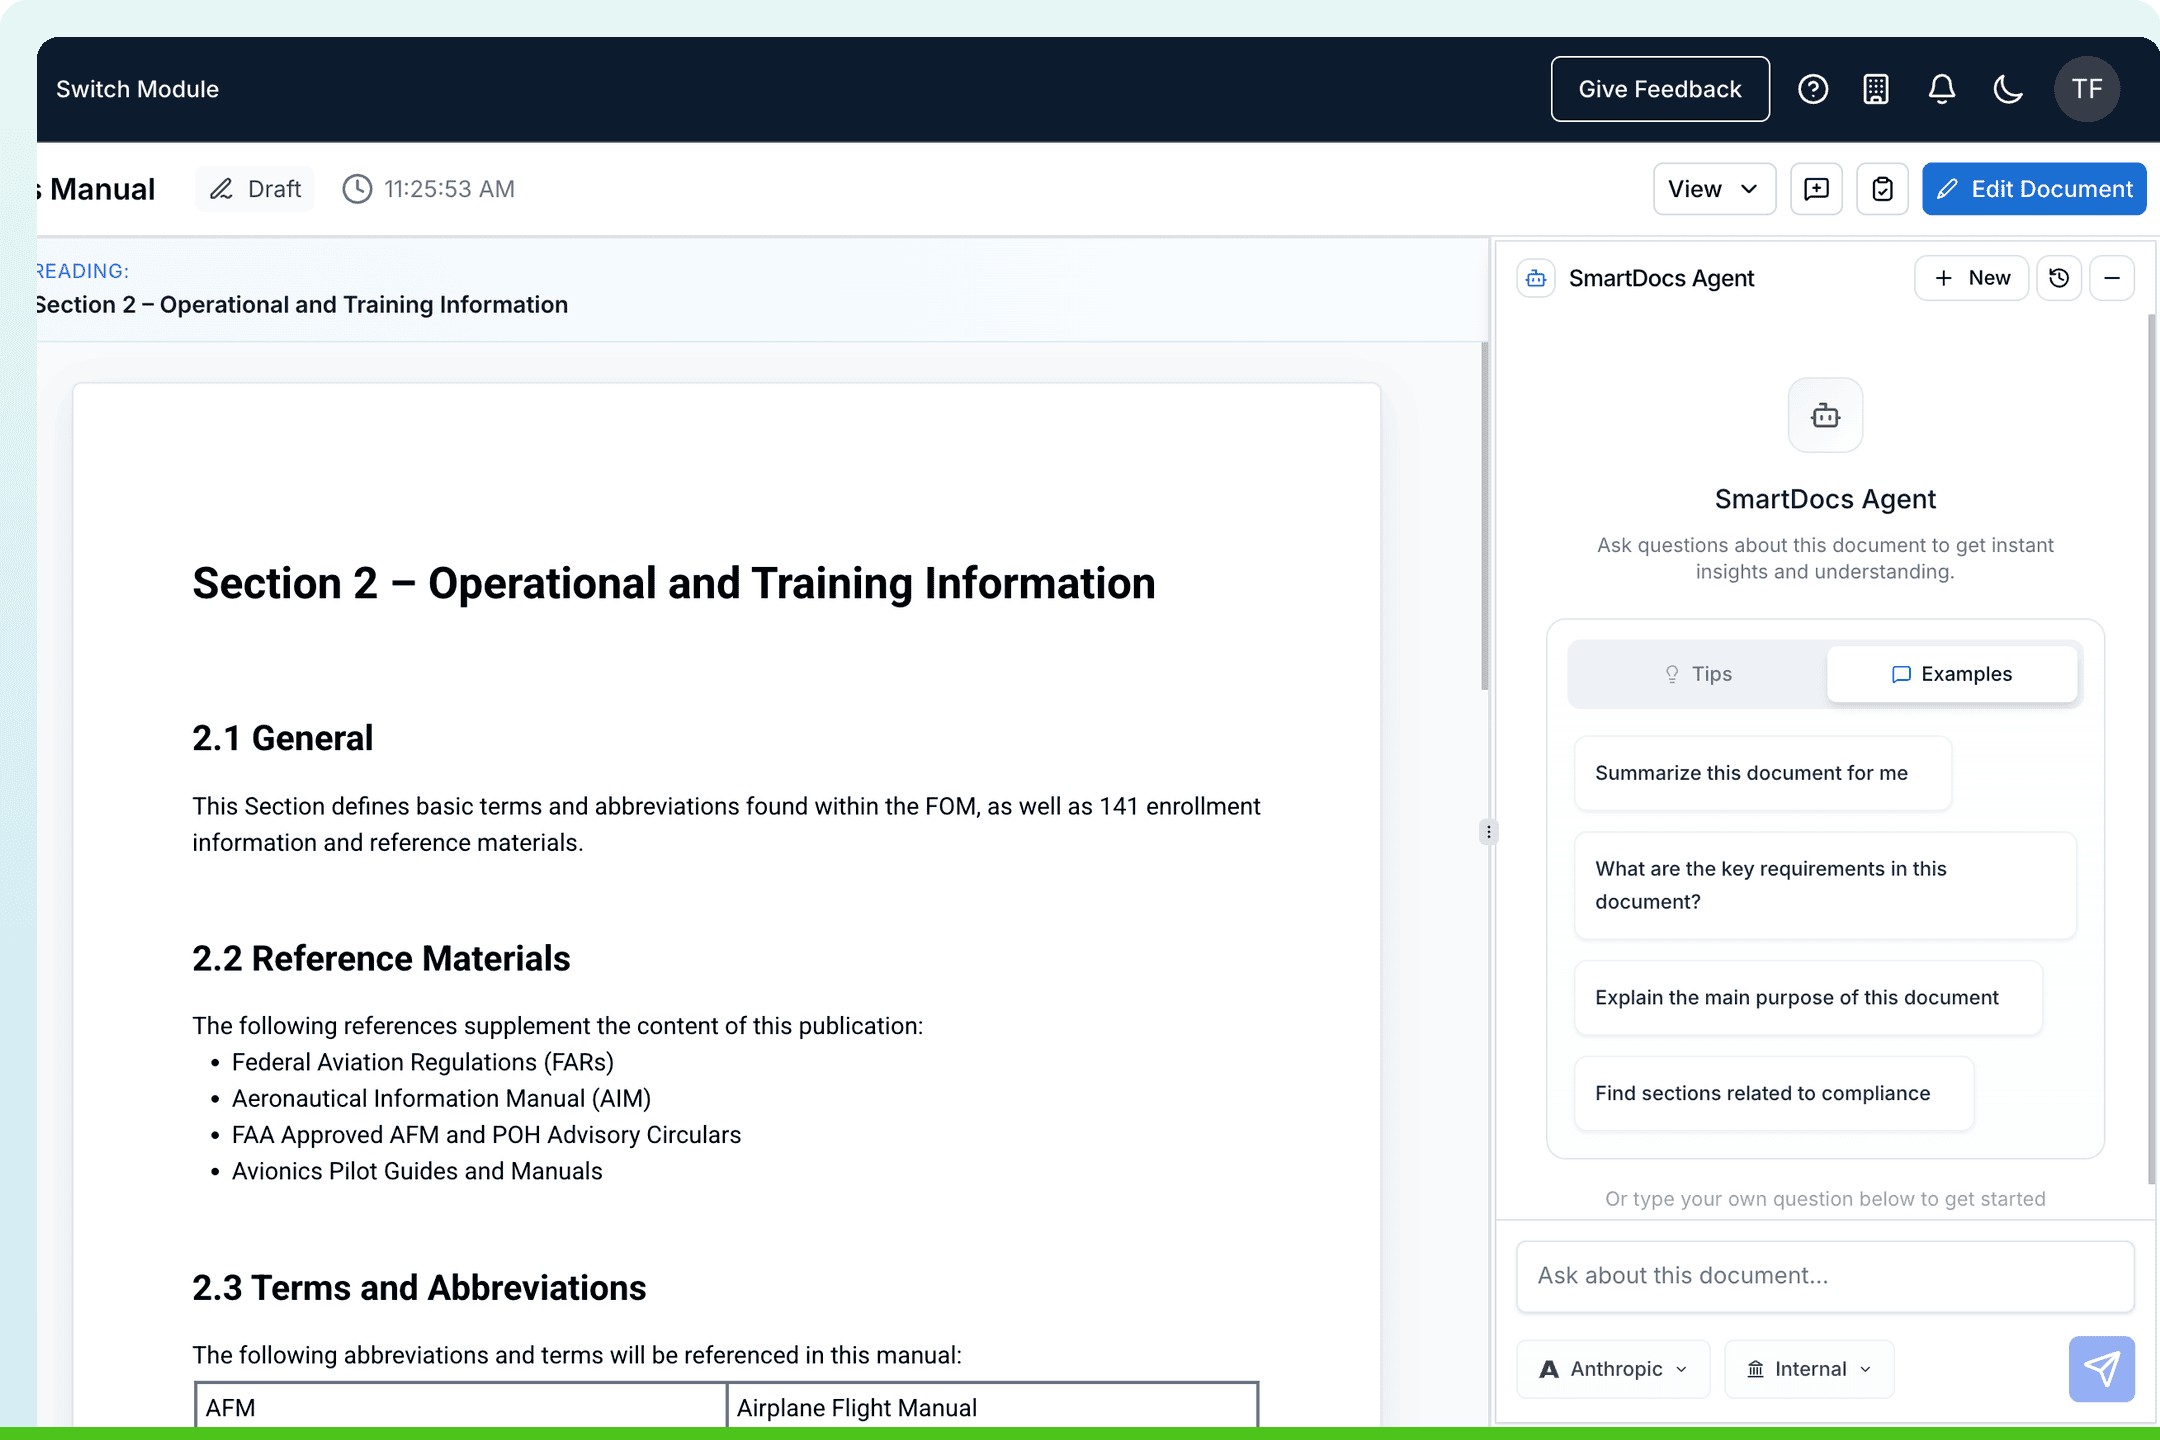The image size is (2160, 1440).
Task: Click Switch Module
Action: point(137,89)
